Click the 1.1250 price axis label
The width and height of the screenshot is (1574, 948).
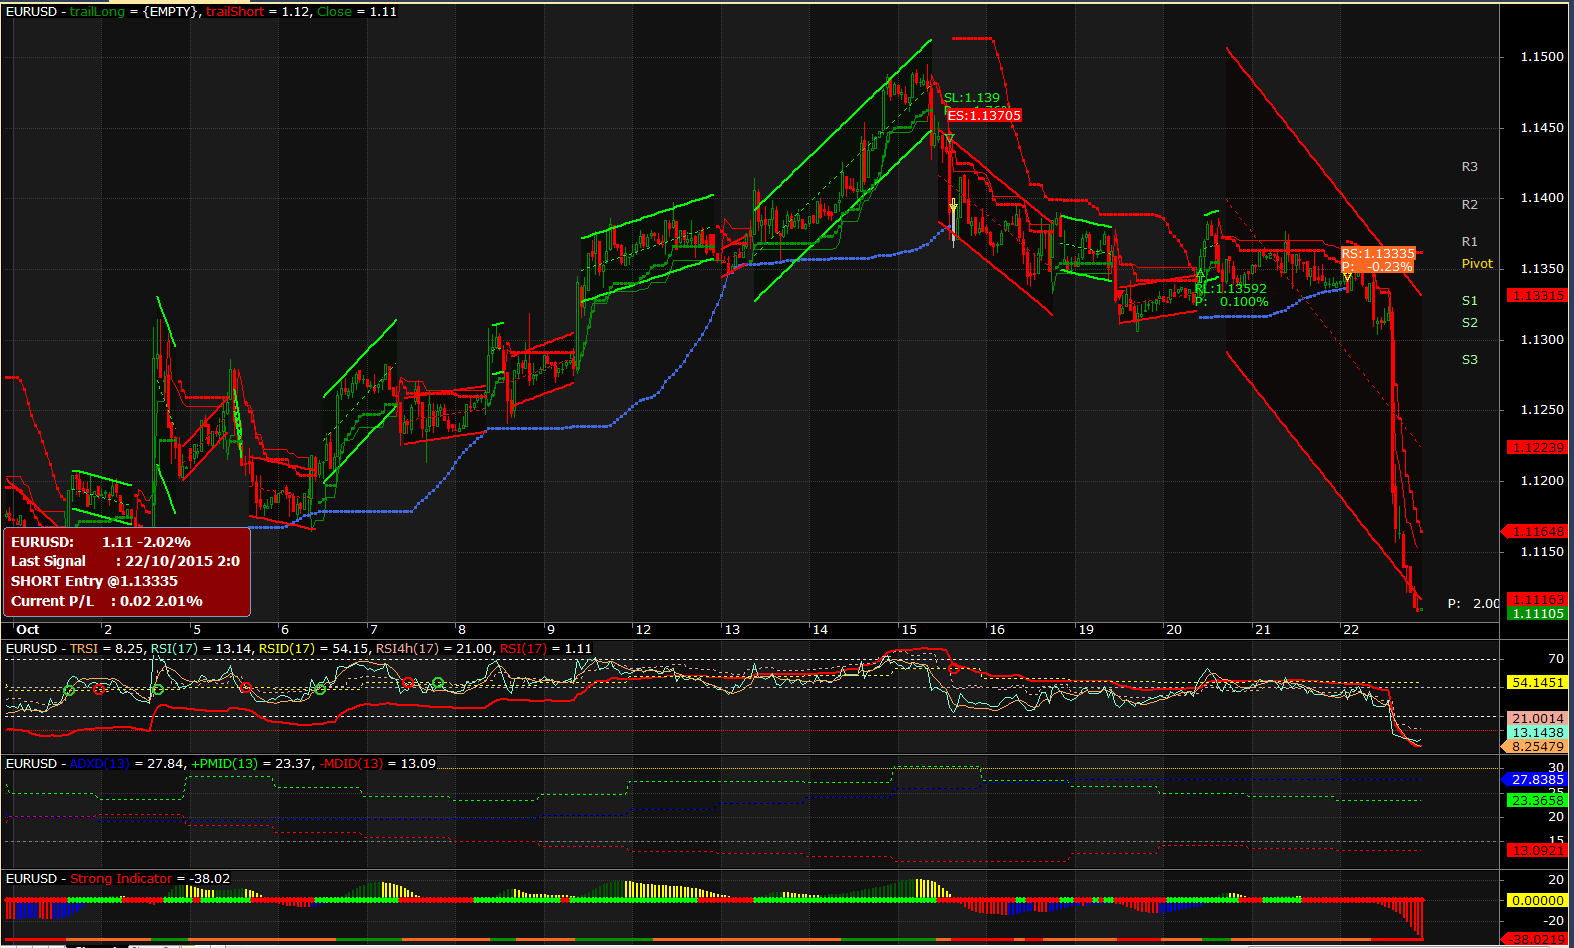[x=1542, y=410]
